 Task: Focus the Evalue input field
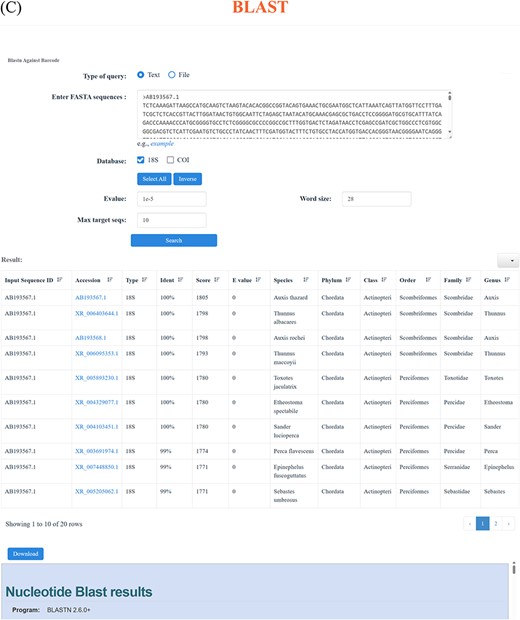(172, 199)
